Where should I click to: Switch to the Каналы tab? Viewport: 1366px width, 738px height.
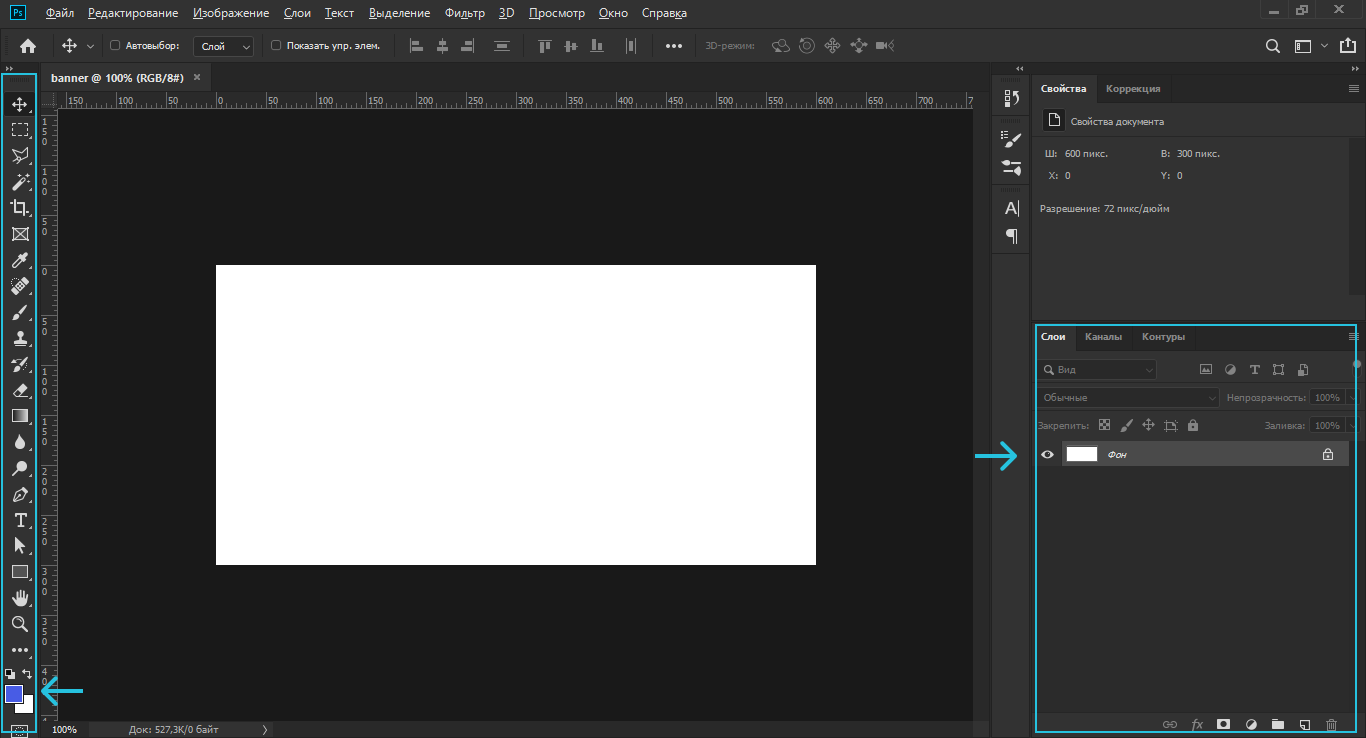click(x=1103, y=337)
